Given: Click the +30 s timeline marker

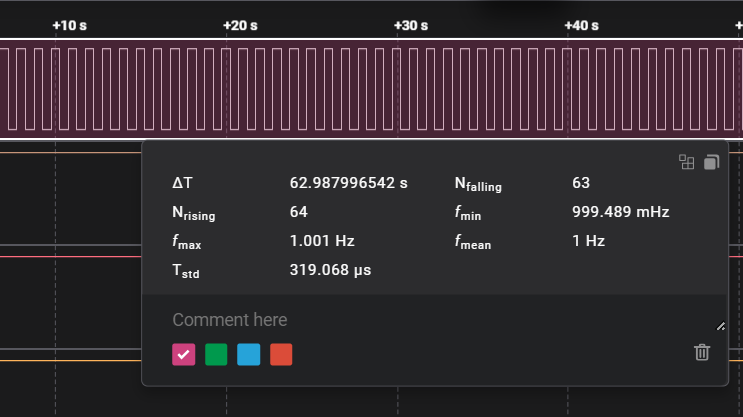Looking at the screenshot, I should pyautogui.click(x=411, y=25).
